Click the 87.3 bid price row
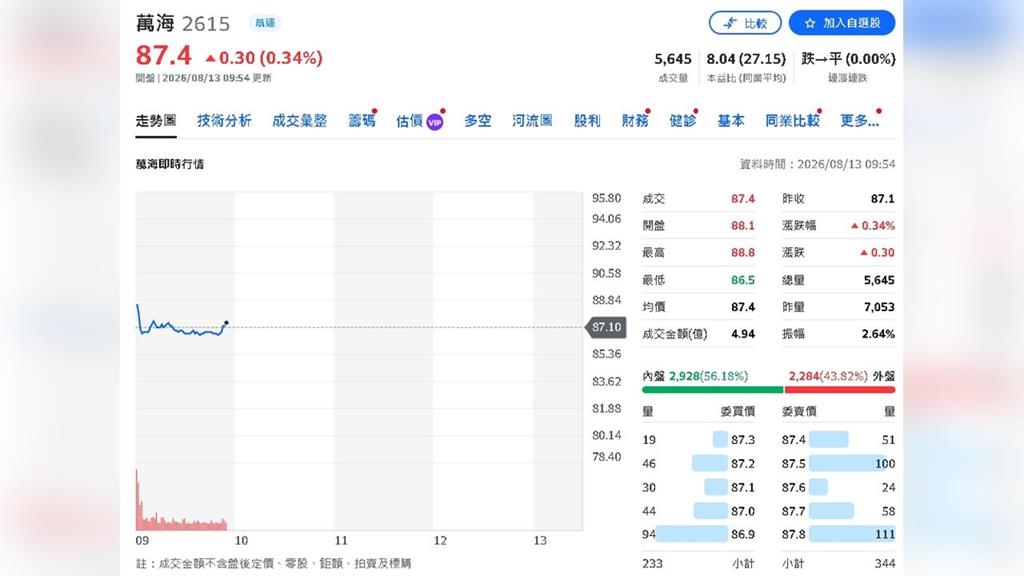Screen dimensions: 1024x576 (x=699, y=440)
